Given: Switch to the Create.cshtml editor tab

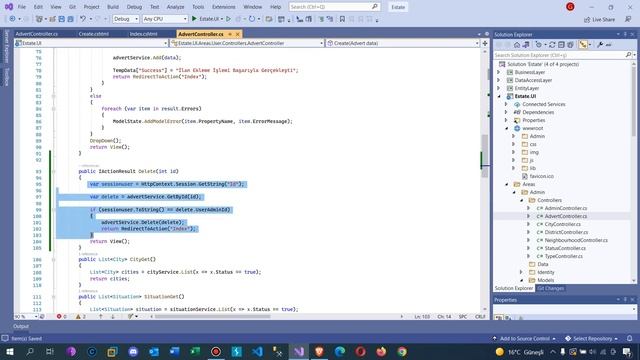Looking at the screenshot, I should click(x=93, y=34).
